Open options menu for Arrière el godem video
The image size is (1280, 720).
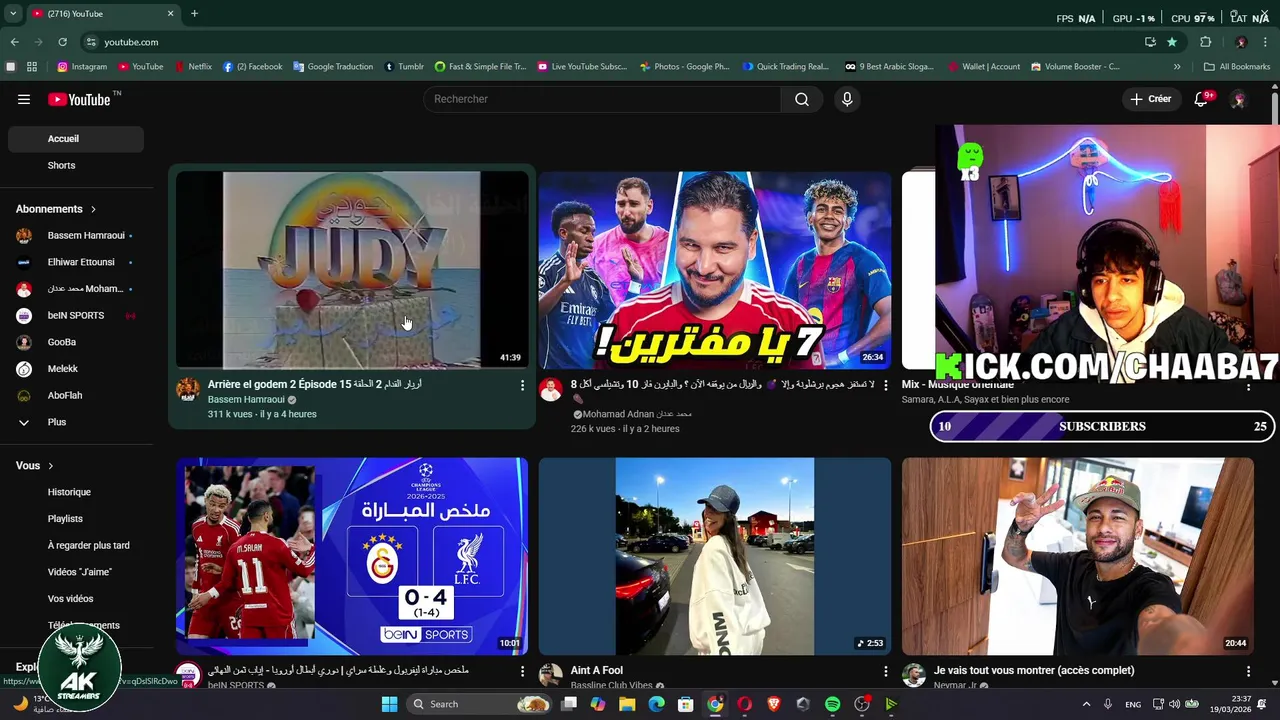522,385
